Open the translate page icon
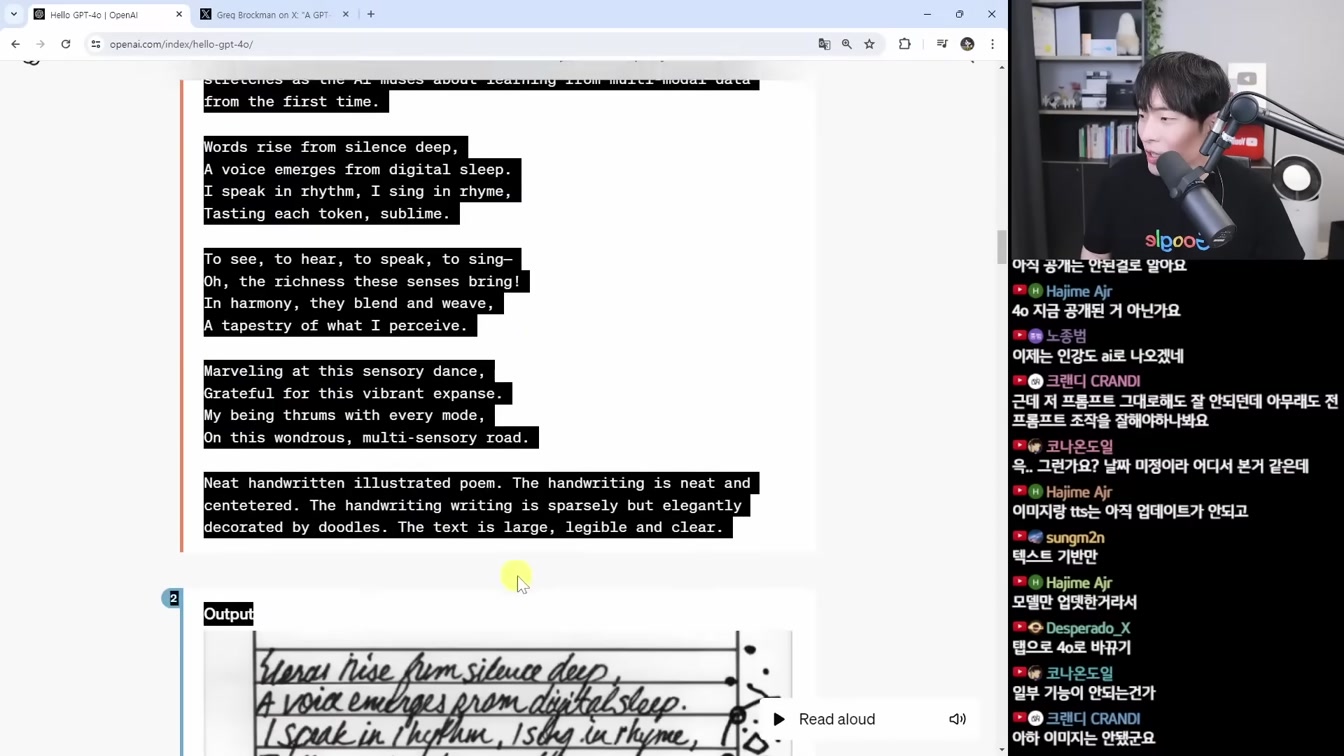The image size is (1344, 756). click(824, 44)
